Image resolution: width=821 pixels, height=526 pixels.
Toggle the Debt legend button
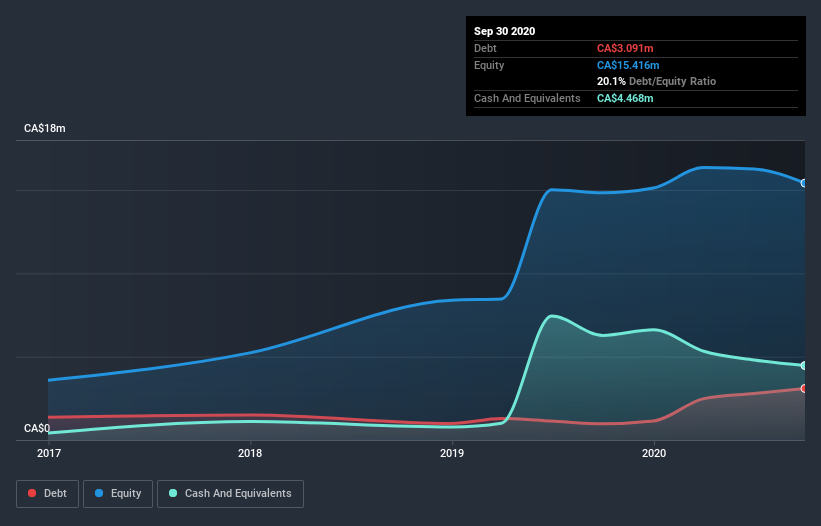click(47, 494)
